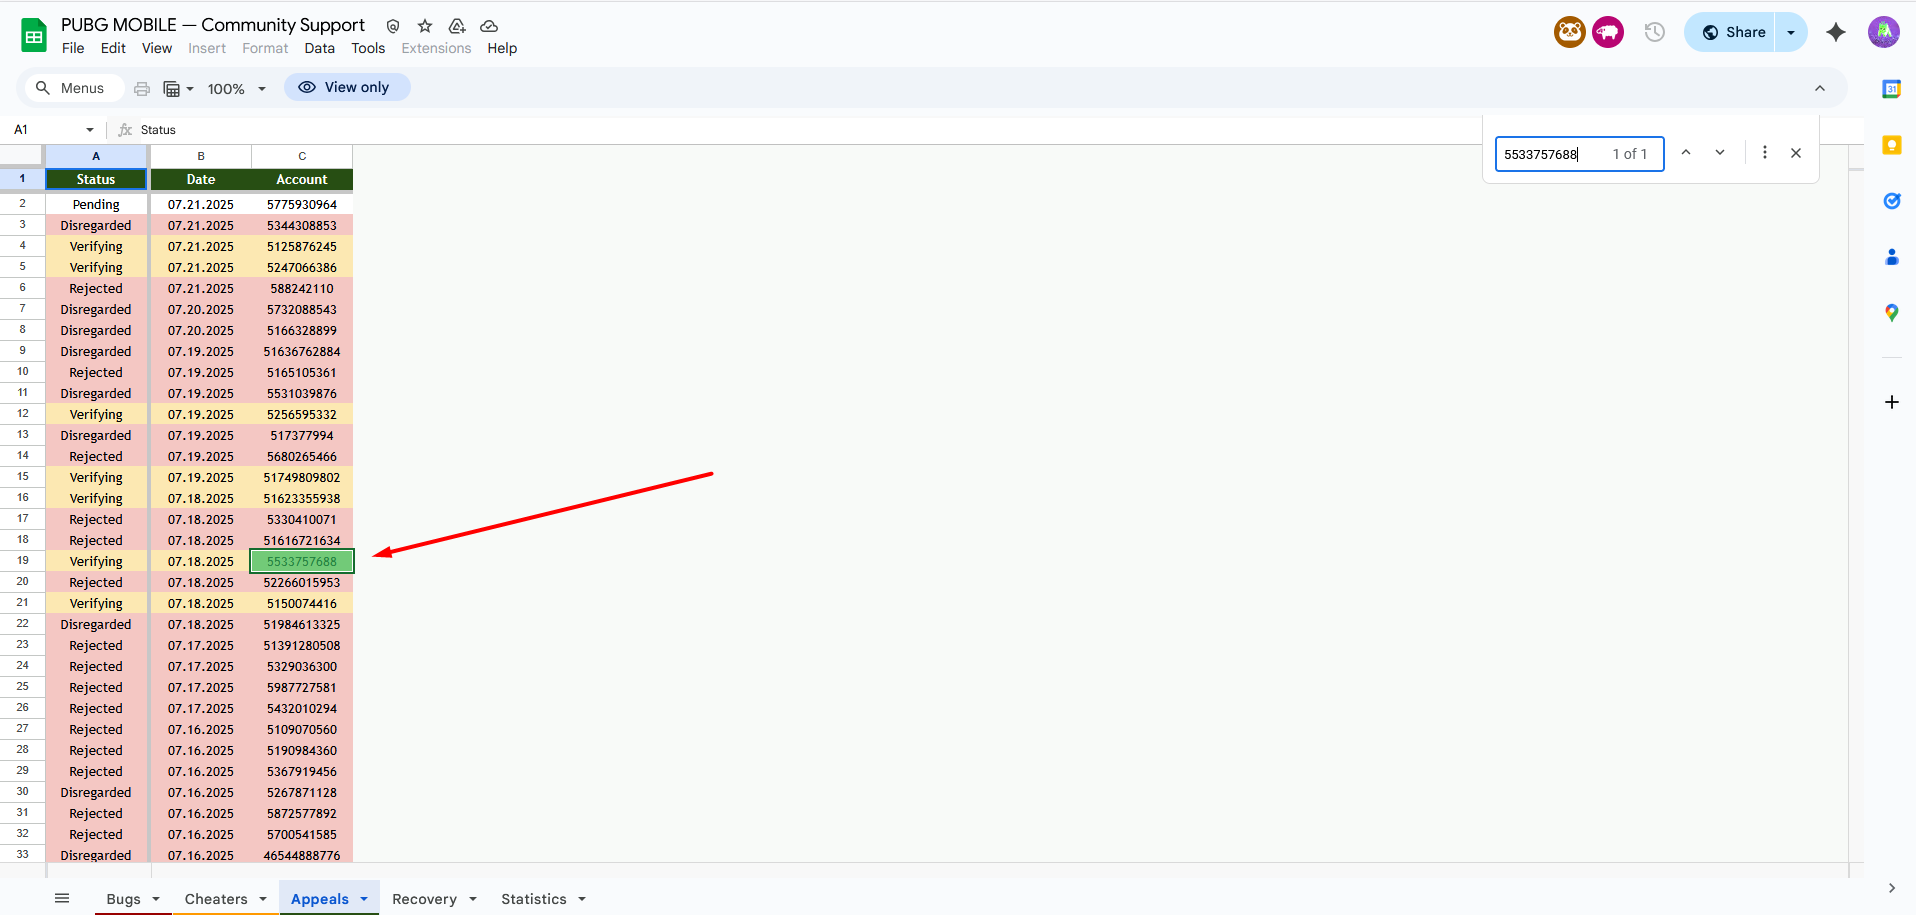Open the Appeals sheet tab menu
The image size is (1916, 915).
pos(364,899)
